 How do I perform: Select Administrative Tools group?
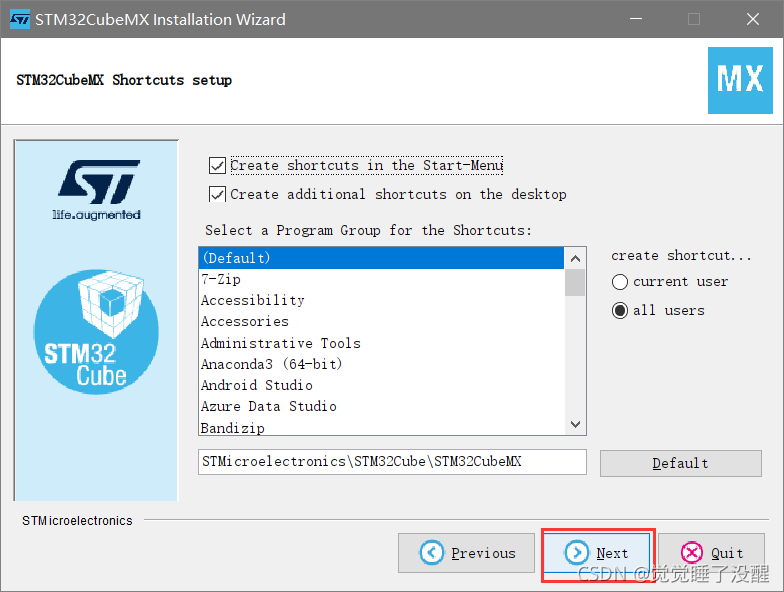[x=382, y=343]
